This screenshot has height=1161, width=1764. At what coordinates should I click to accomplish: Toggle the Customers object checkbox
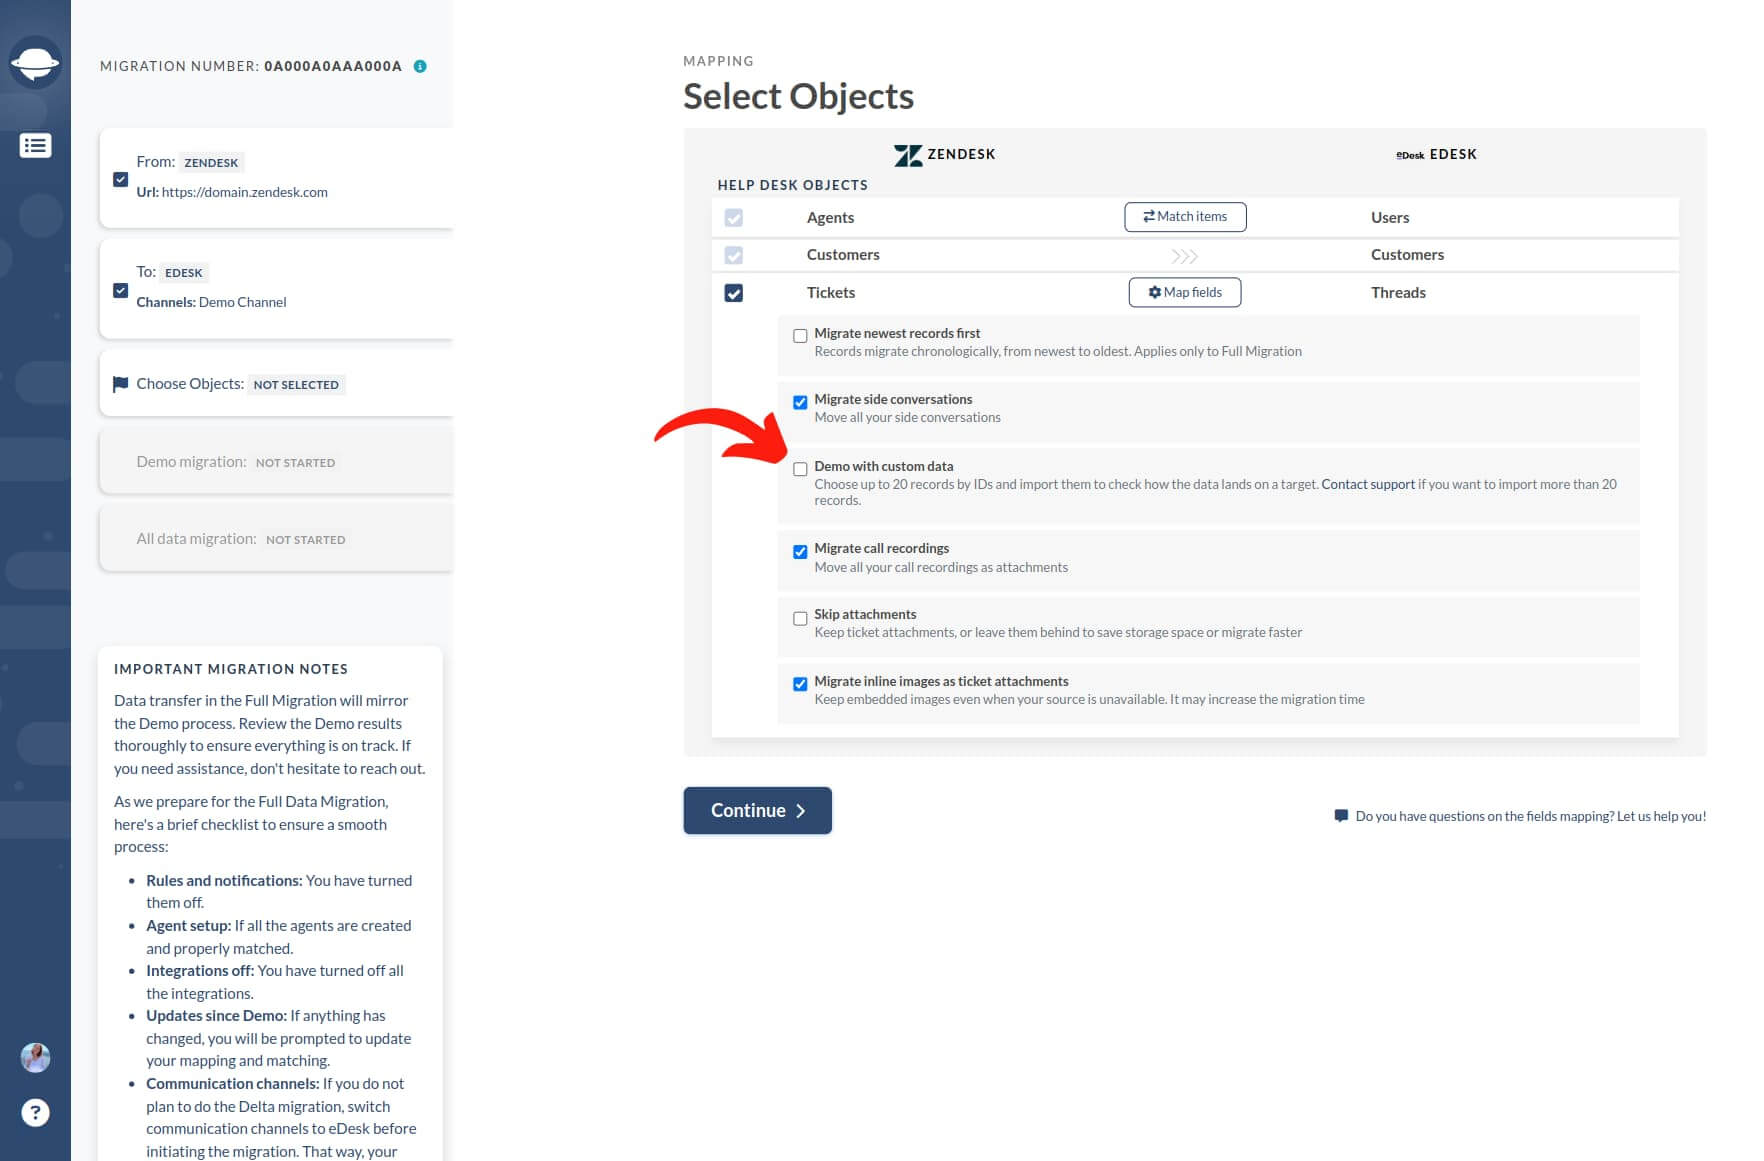click(734, 255)
